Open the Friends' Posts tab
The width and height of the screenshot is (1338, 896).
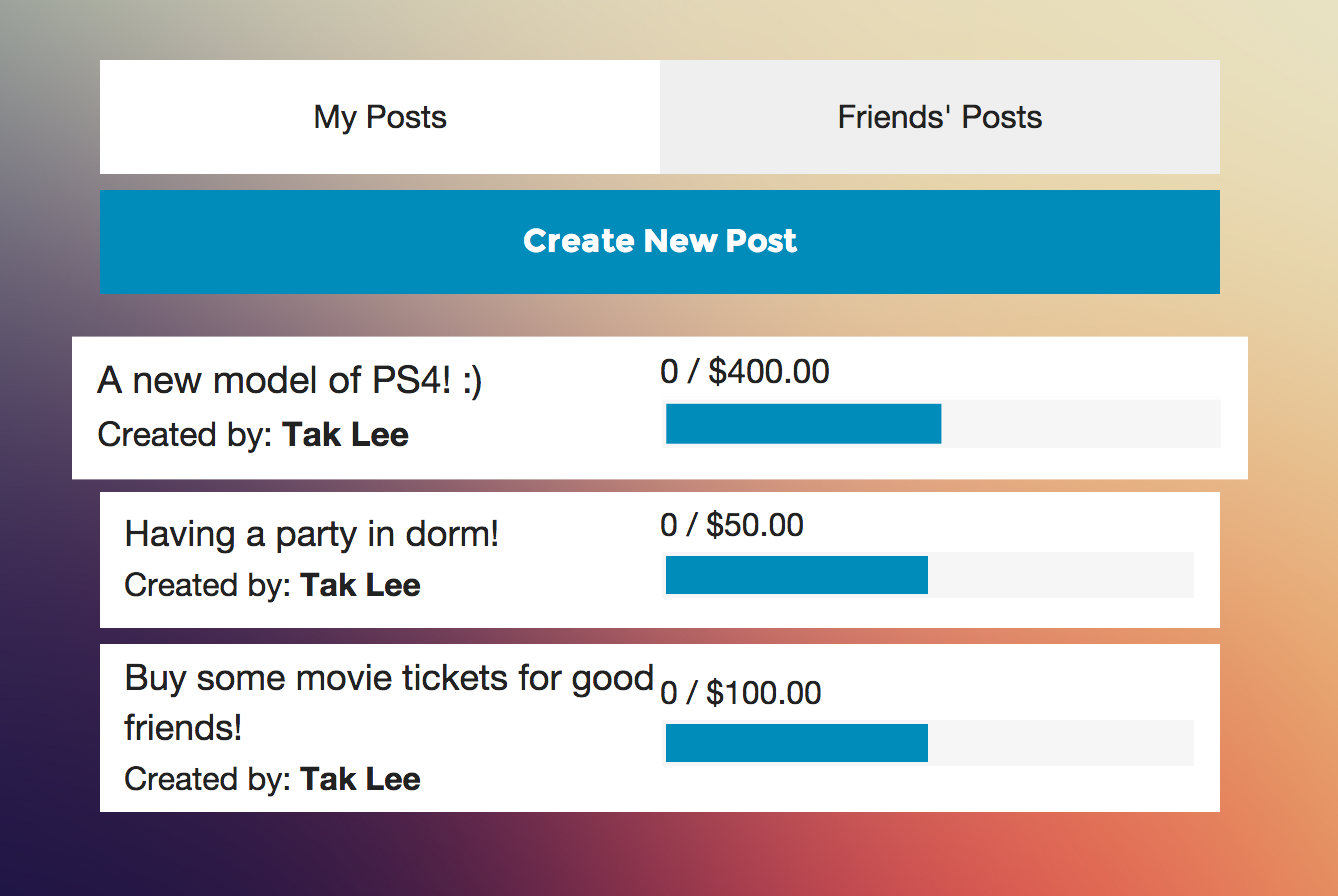pyautogui.click(x=939, y=117)
